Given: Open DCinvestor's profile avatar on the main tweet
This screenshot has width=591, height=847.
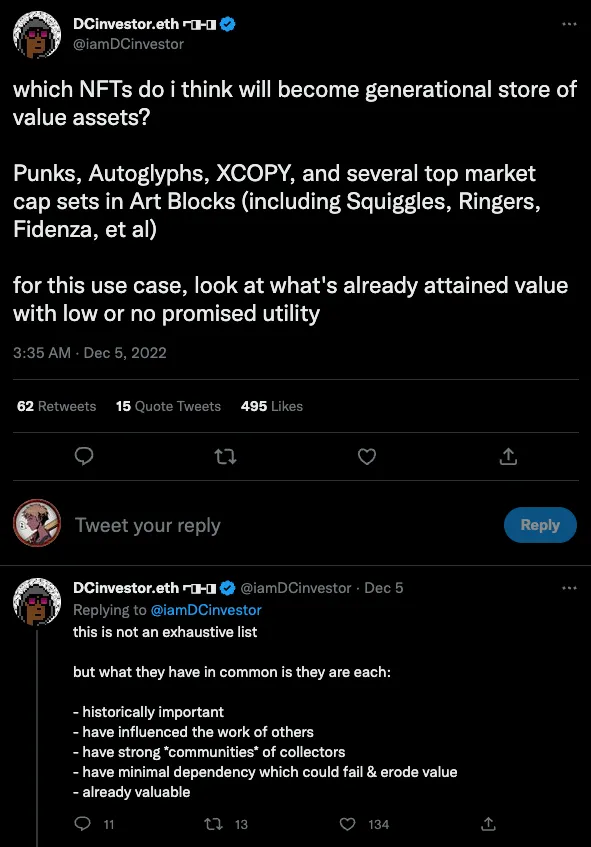Looking at the screenshot, I should point(37,35).
